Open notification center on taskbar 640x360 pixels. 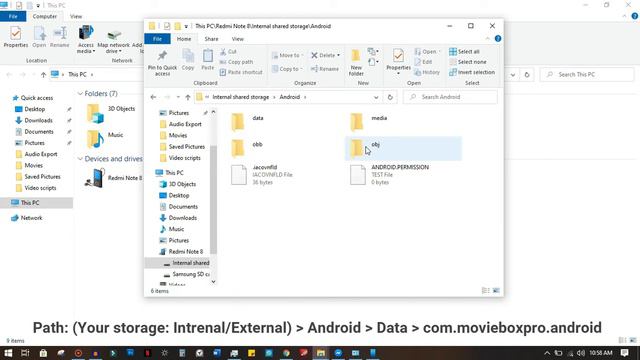point(624,353)
